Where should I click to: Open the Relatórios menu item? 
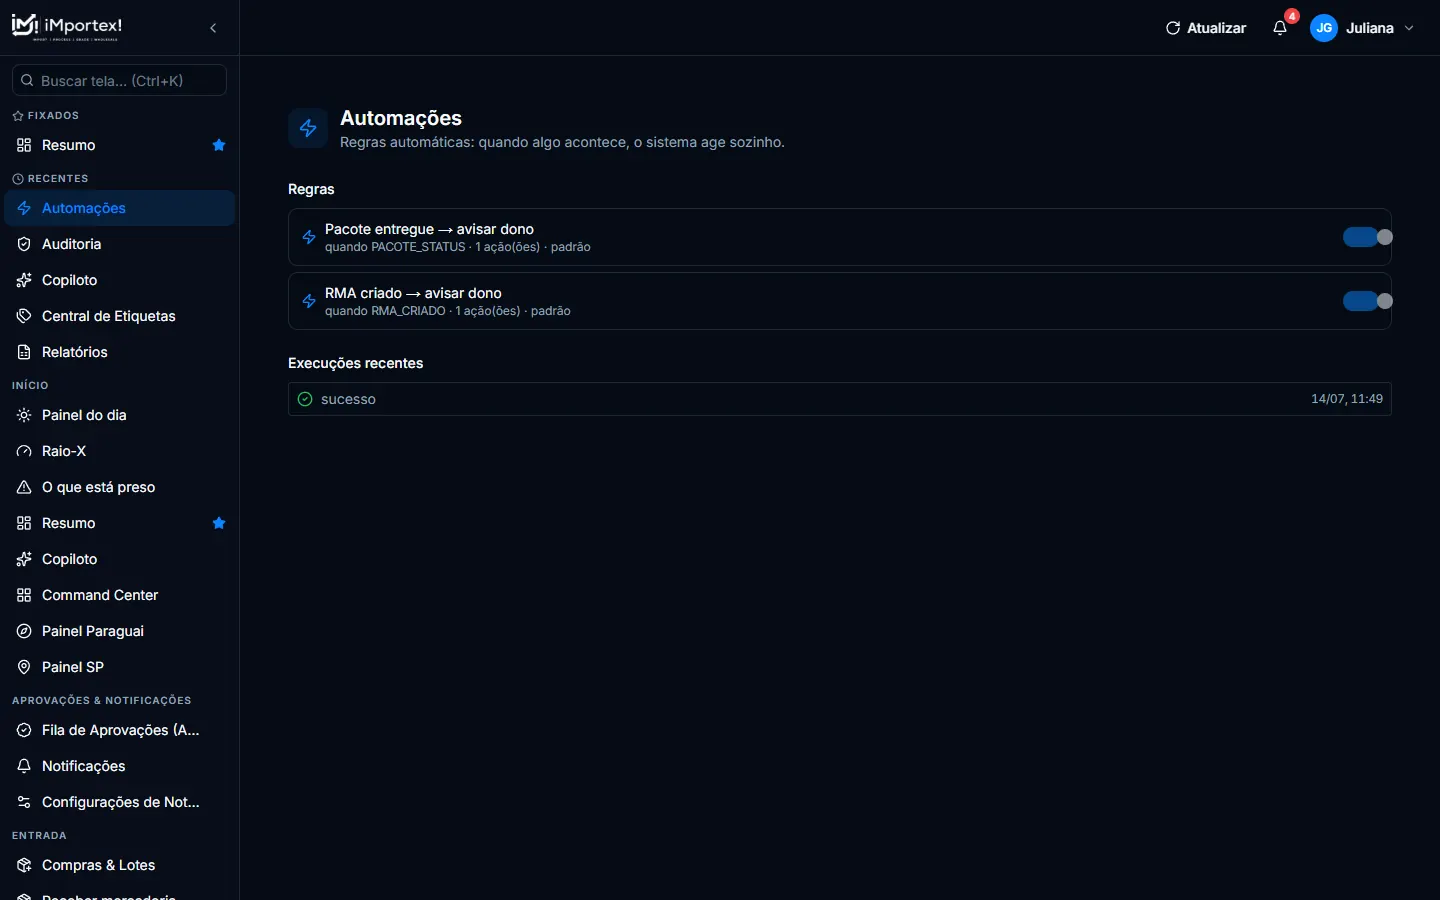[x=120, y=352]
